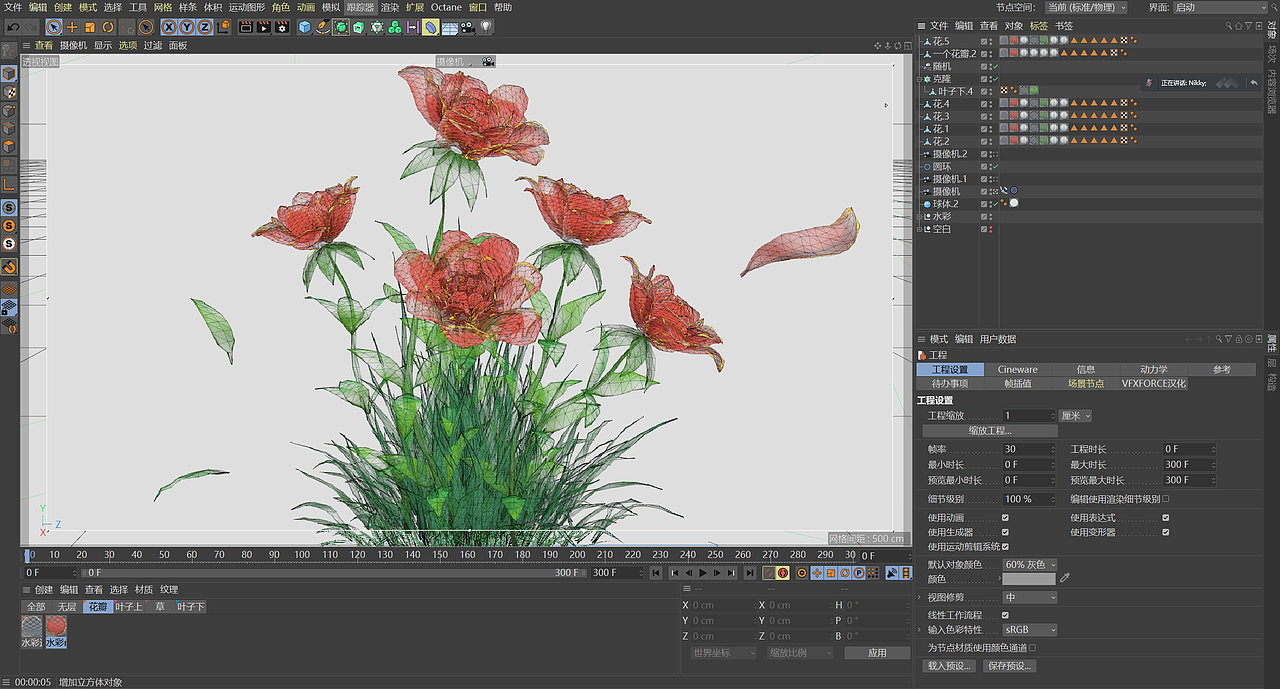This screenshot has height=689, width=1280.
Task: Click the 载入预设... button
Action: tap(950, 666)
